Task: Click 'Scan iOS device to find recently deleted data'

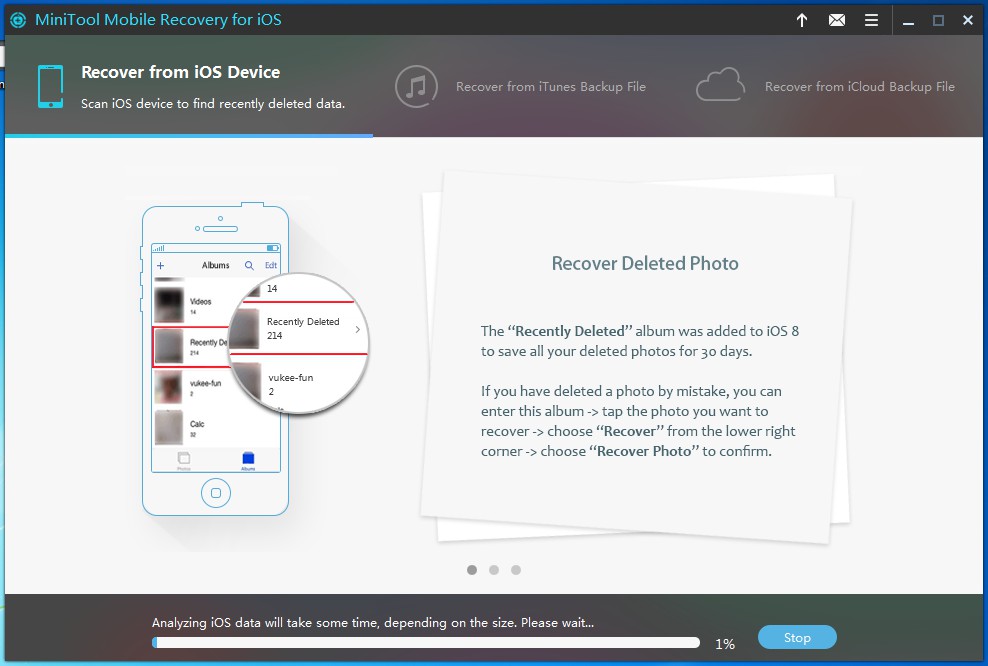Action: coord(213,103)
